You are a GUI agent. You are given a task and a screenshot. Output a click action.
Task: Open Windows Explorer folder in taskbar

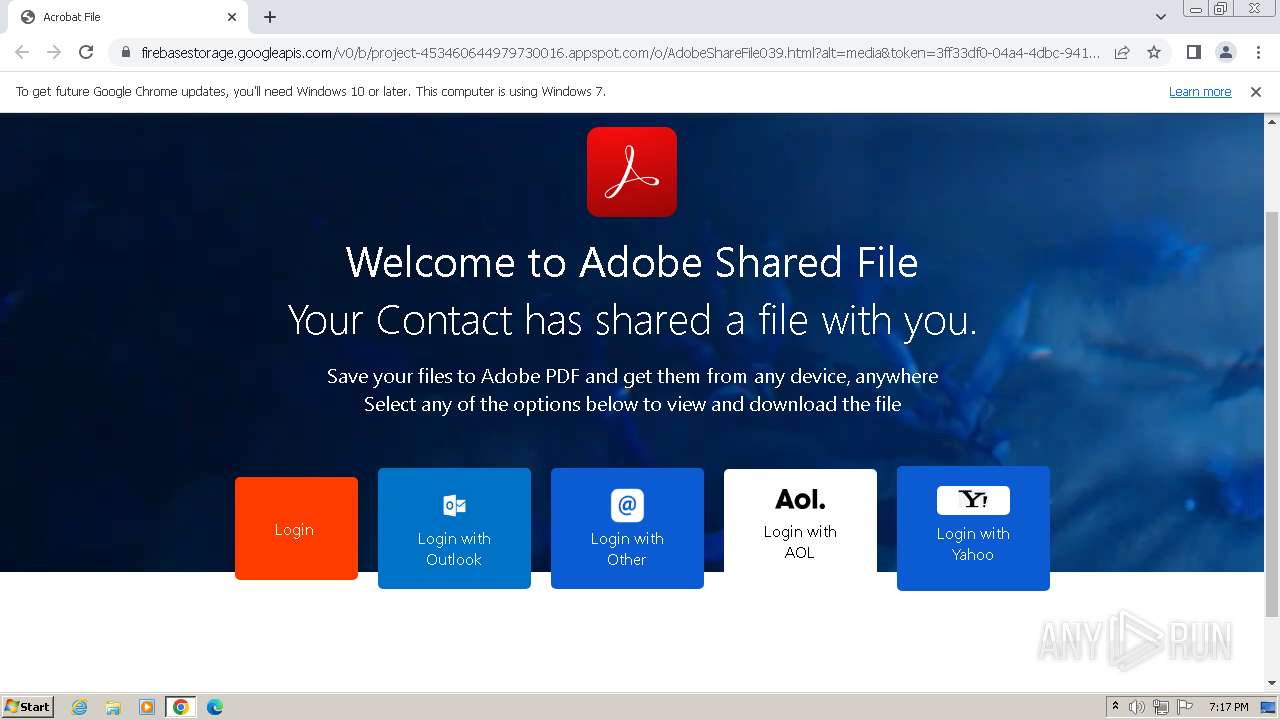[113, 707]
